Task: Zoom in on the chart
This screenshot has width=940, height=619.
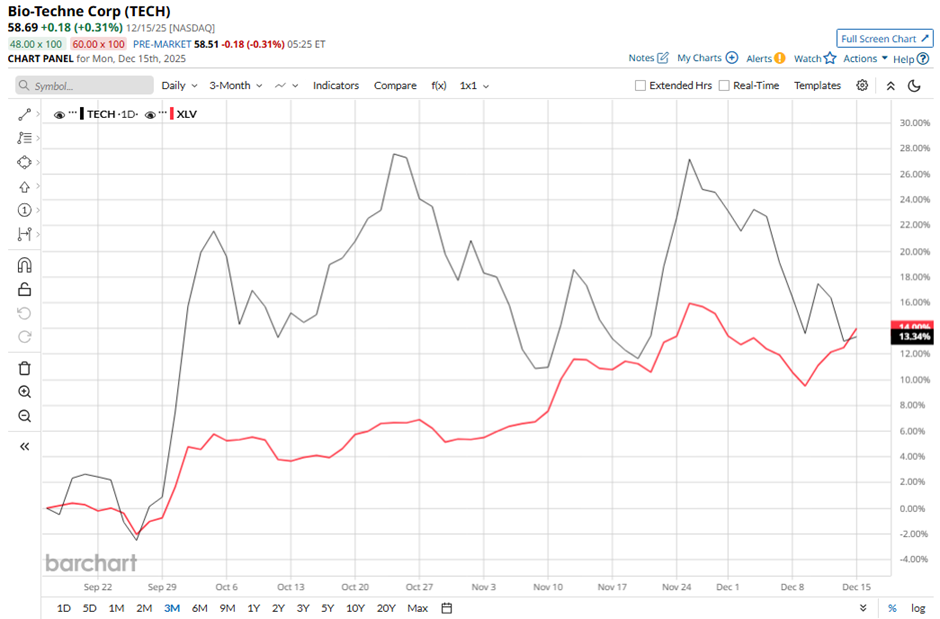Action: click(25, 392)
